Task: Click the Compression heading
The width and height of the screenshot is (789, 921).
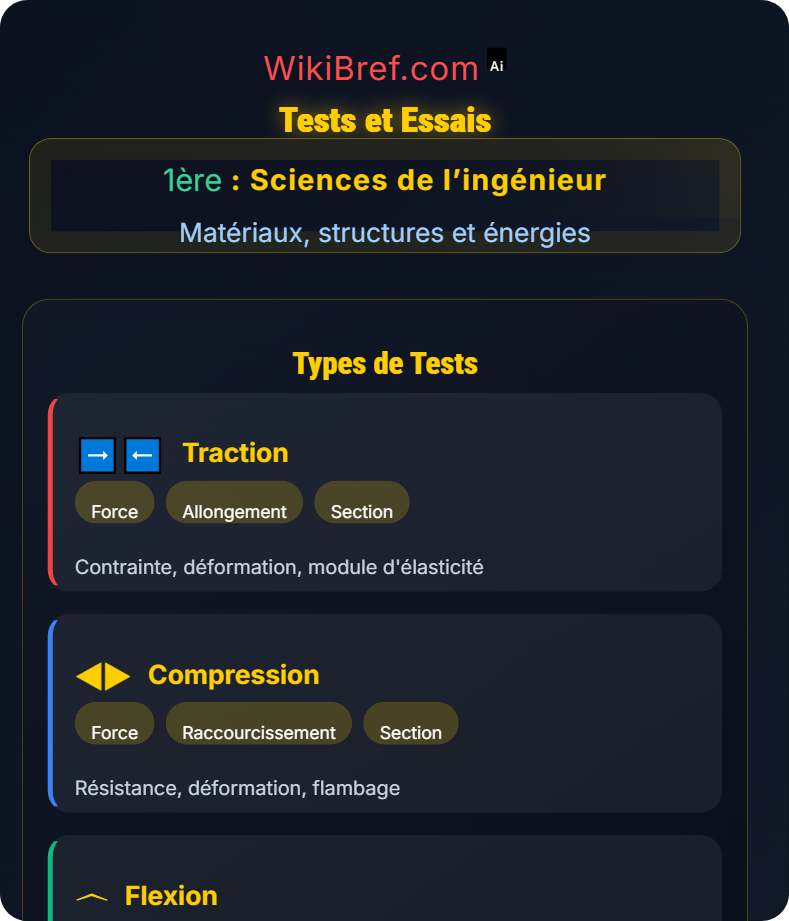Action: 234,675
